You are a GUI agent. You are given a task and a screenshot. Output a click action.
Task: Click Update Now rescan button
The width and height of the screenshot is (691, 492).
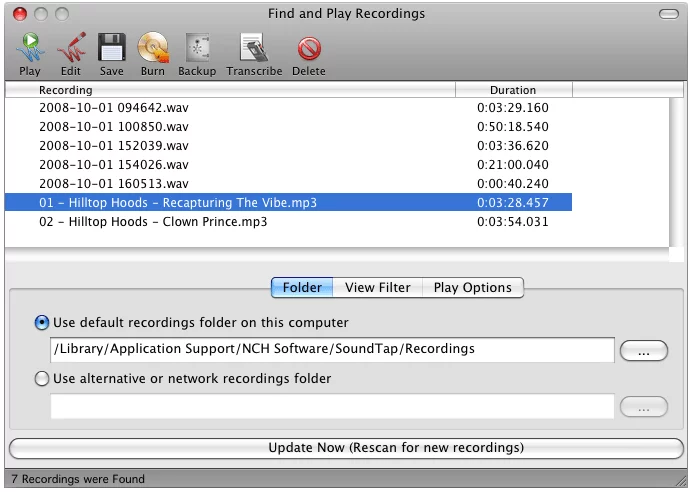click(x=345, y=448)
